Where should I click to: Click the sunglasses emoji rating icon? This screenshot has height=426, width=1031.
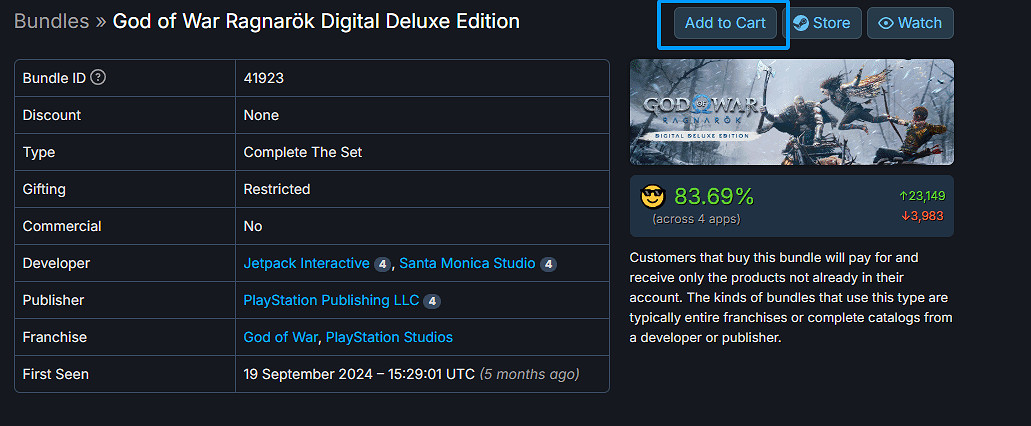pyautogui.click(x=652, y=196)
